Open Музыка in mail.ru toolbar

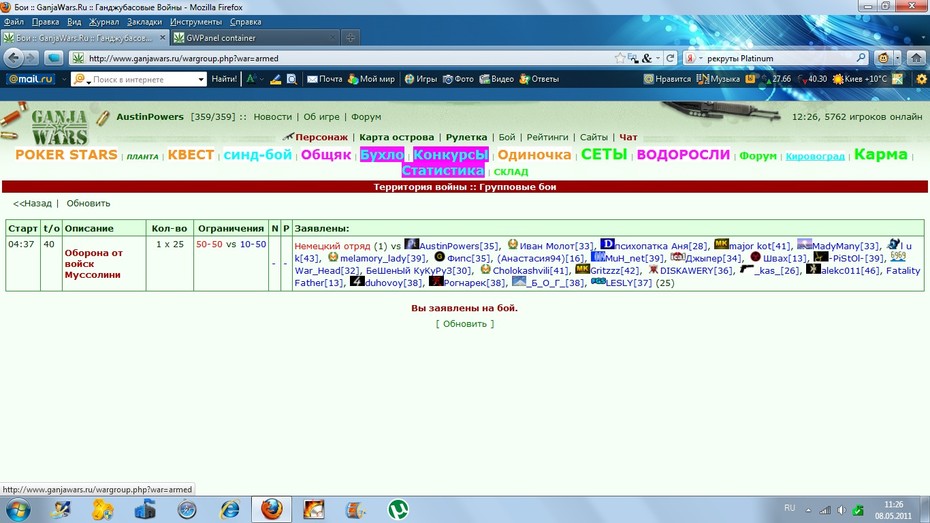(718, 79)
